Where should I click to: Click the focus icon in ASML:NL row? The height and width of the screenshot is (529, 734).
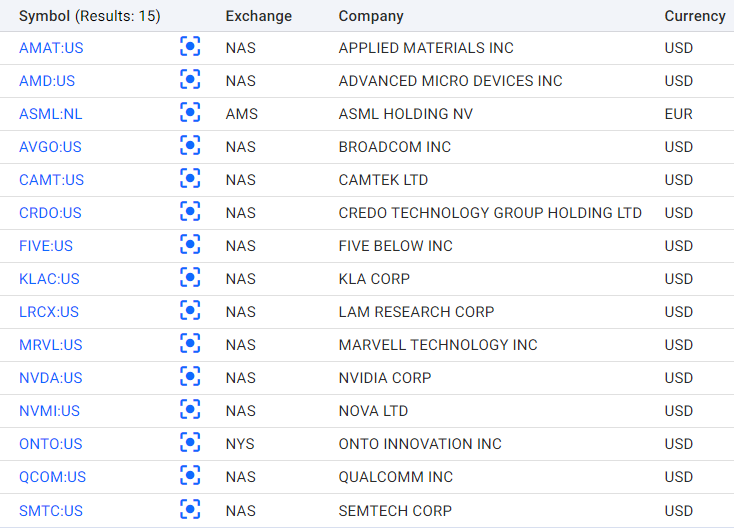point(190,113)
